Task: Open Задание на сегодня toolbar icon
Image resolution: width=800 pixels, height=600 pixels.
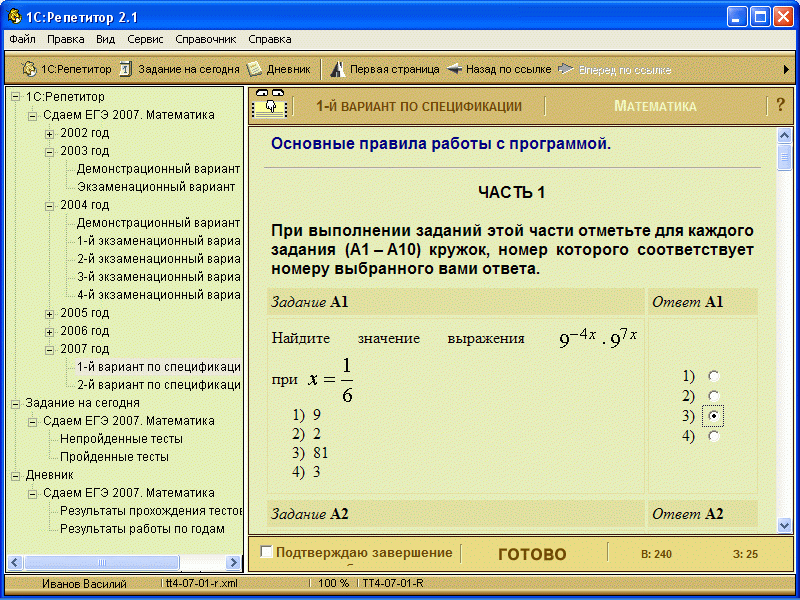Action: click(x=126, y=69)
